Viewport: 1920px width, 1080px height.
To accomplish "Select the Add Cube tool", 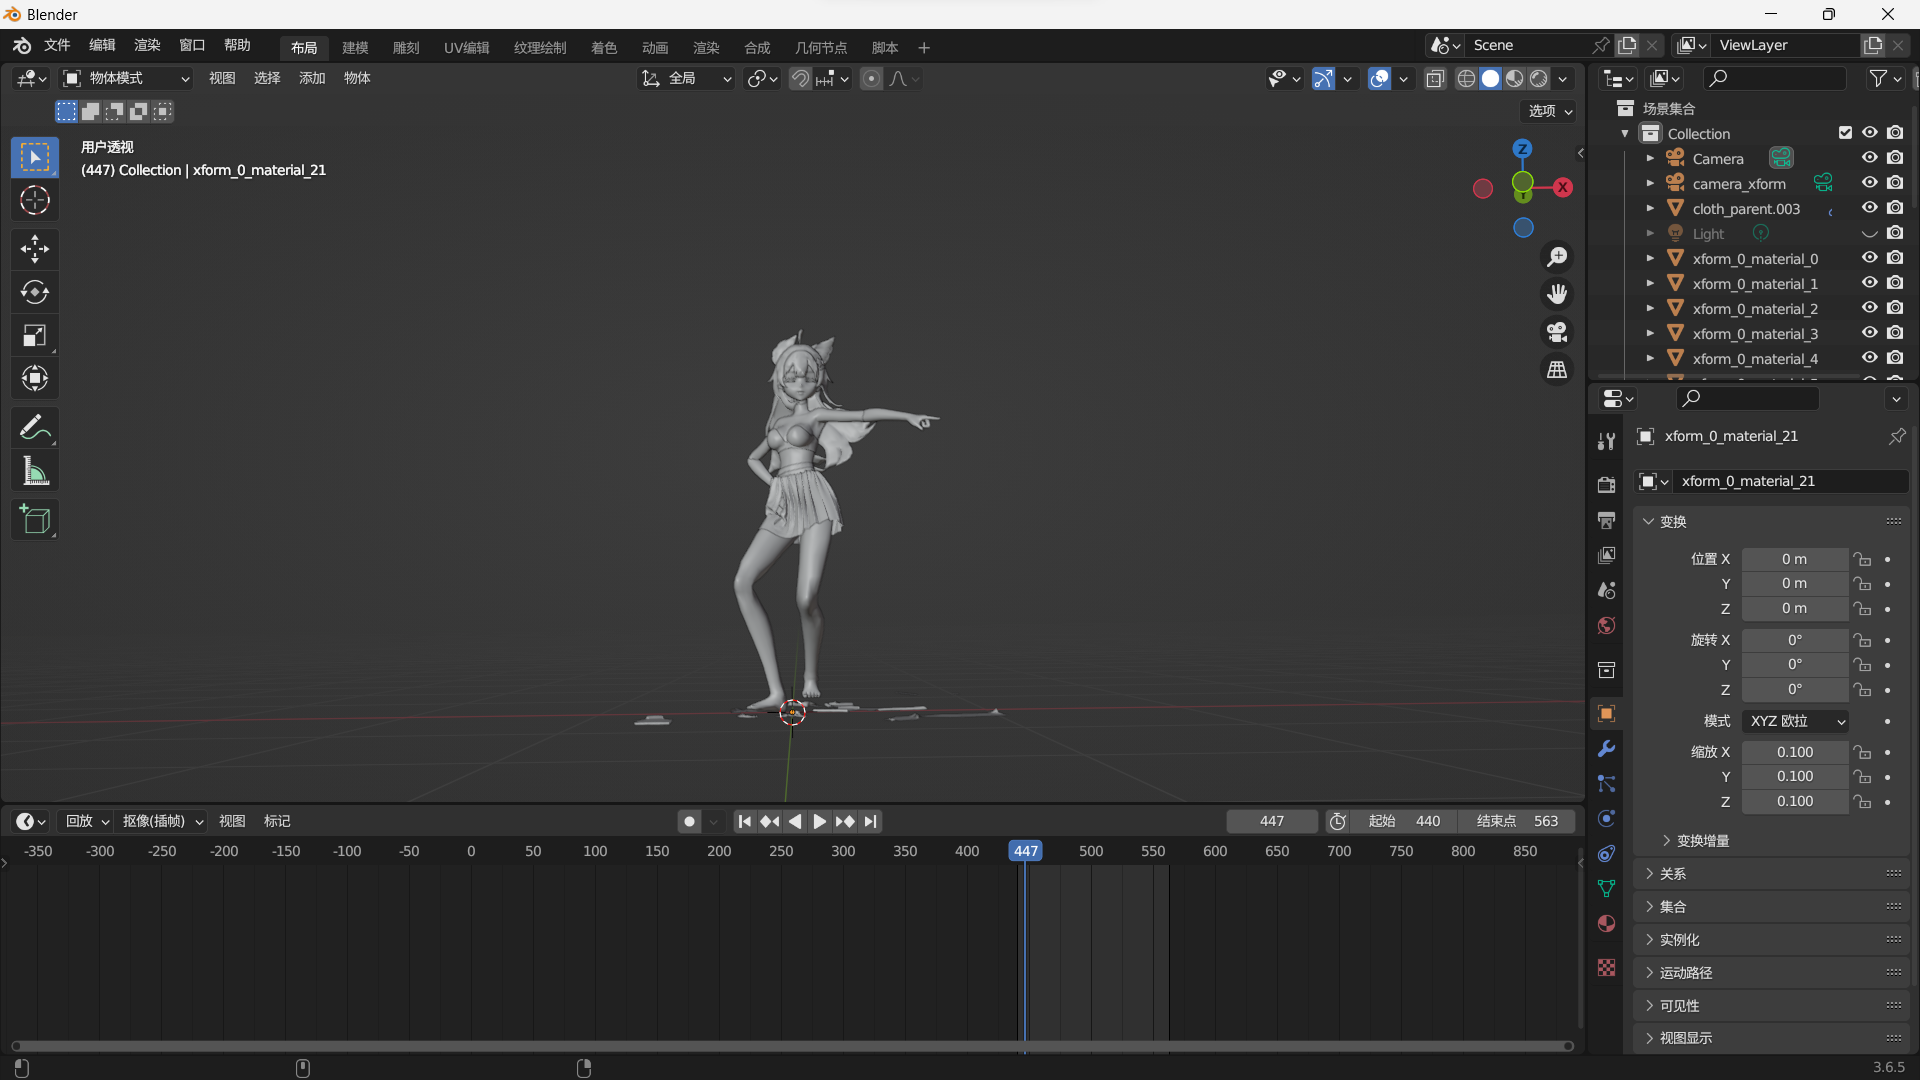I will pos(35,520).
